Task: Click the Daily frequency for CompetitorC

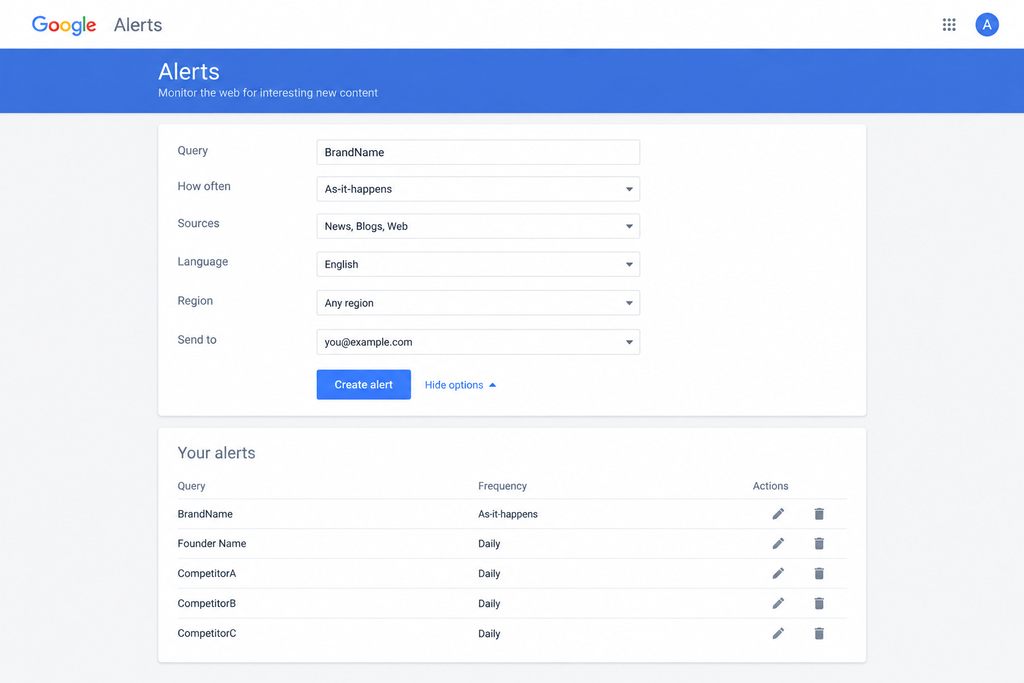Action: tap(489, 633)
